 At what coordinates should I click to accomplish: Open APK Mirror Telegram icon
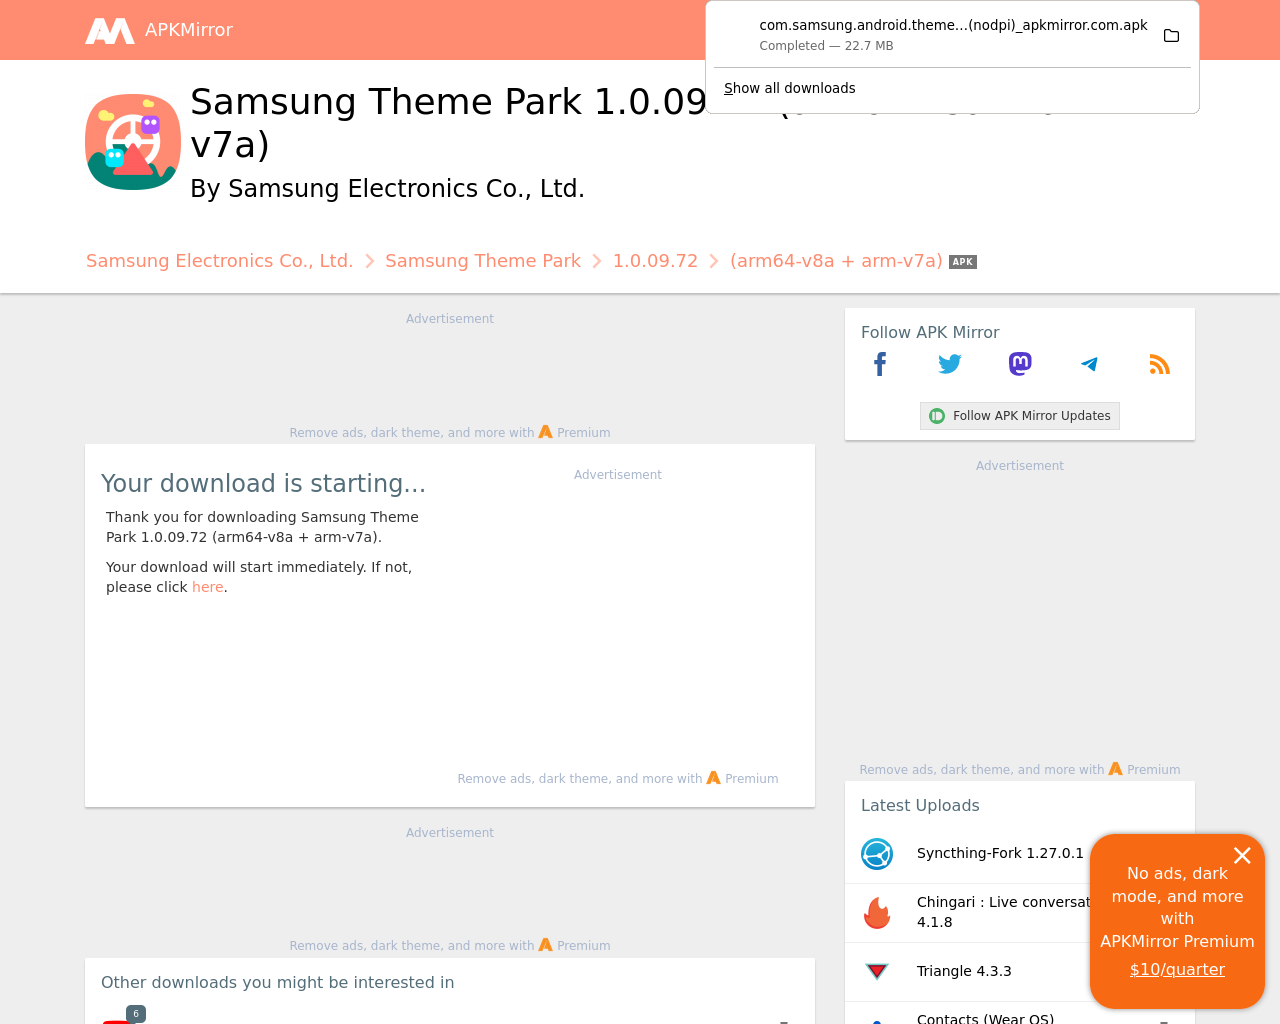click(1090, 364)
